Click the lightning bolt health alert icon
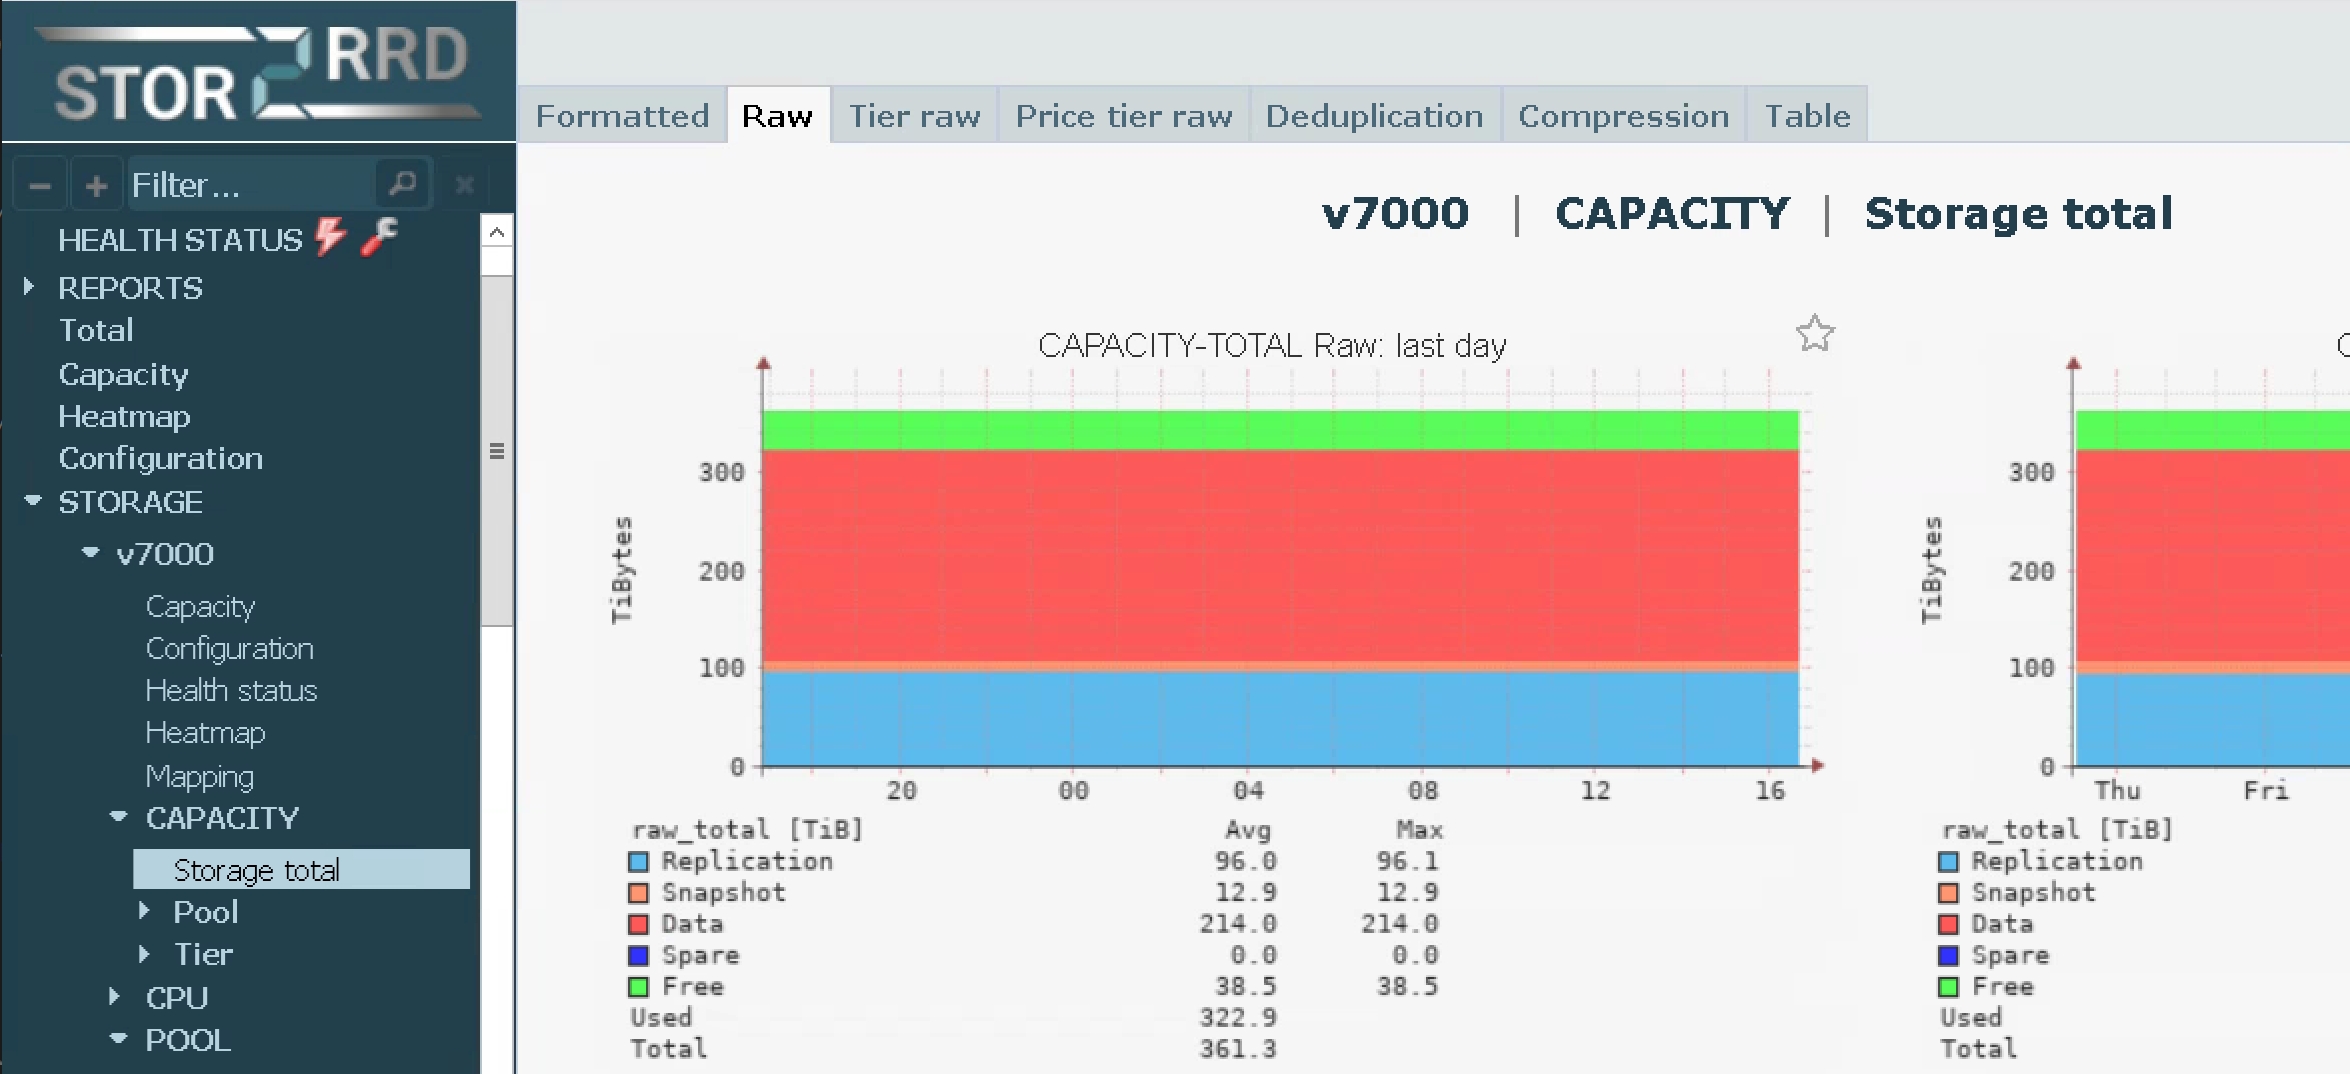 pos(330,237)
